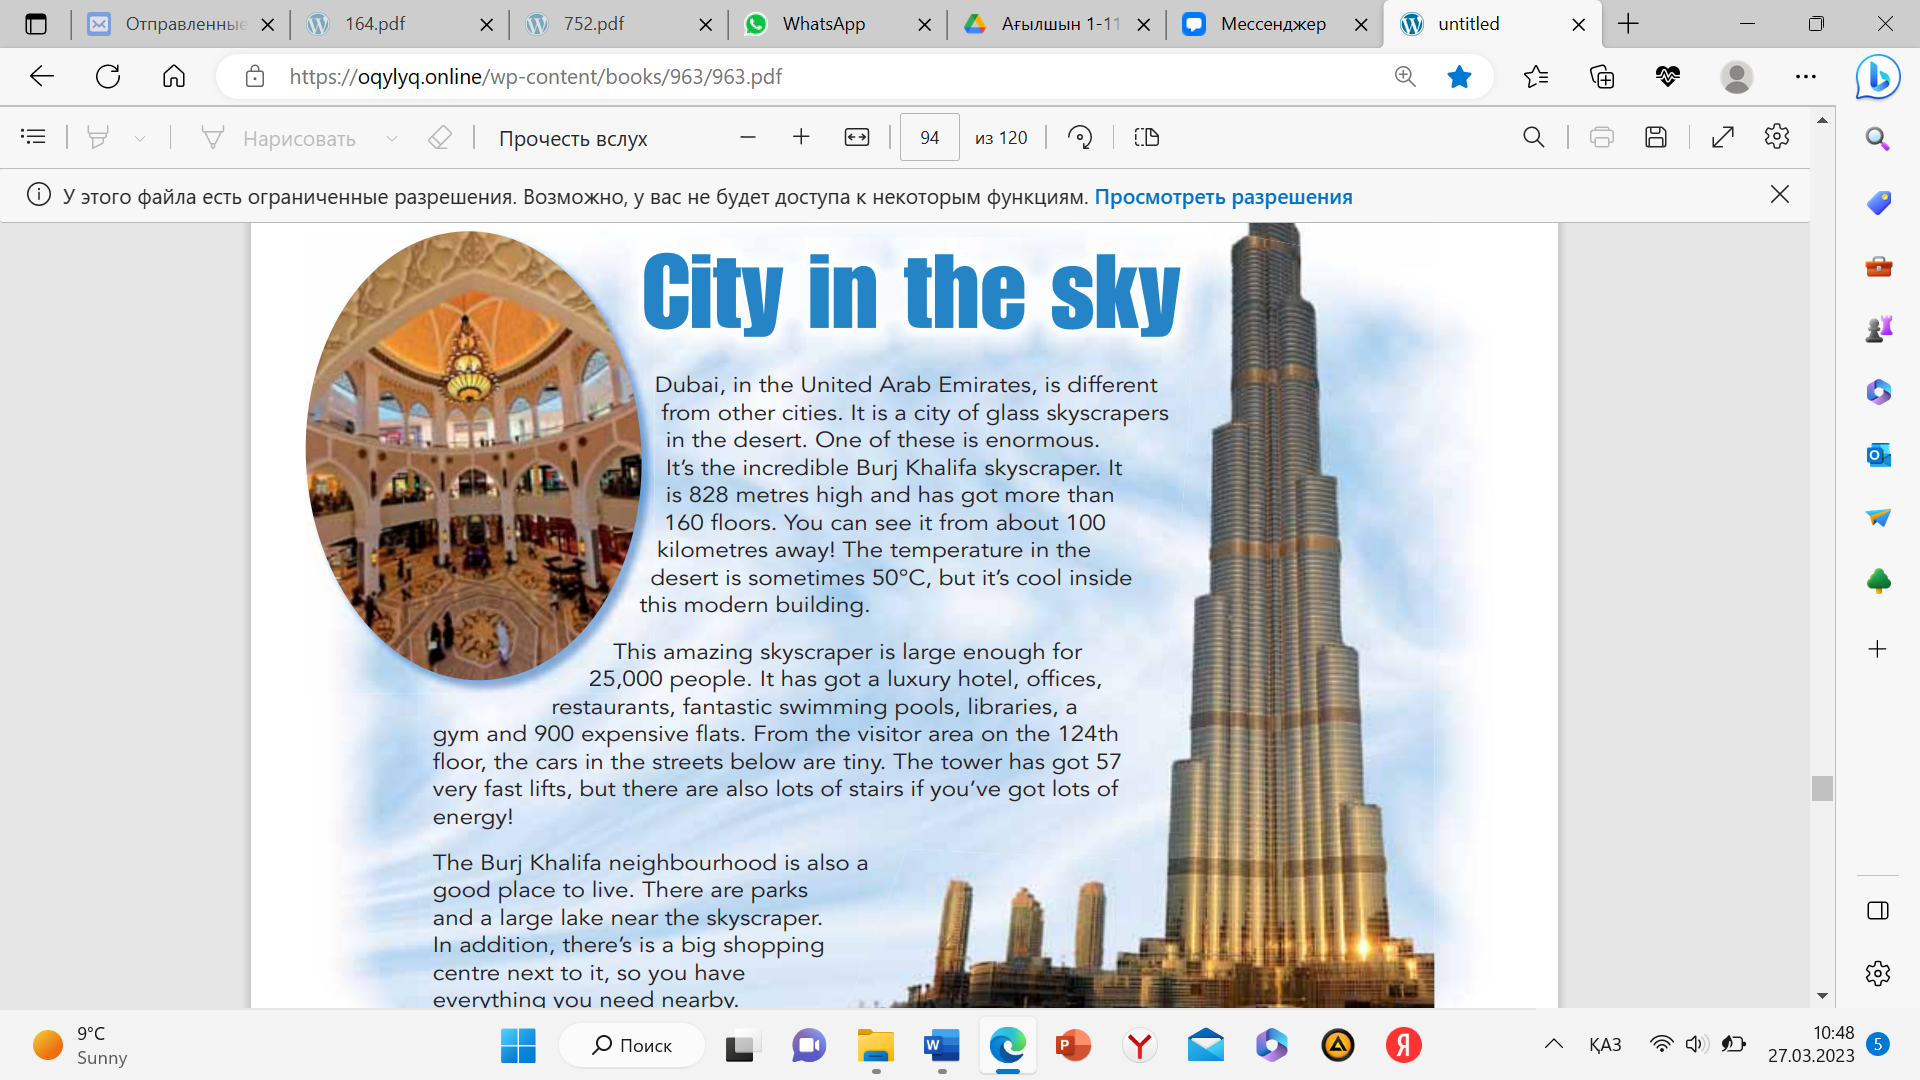Click fit to width icon
The image size is (1920, 1080).
[x=857, y=137]
